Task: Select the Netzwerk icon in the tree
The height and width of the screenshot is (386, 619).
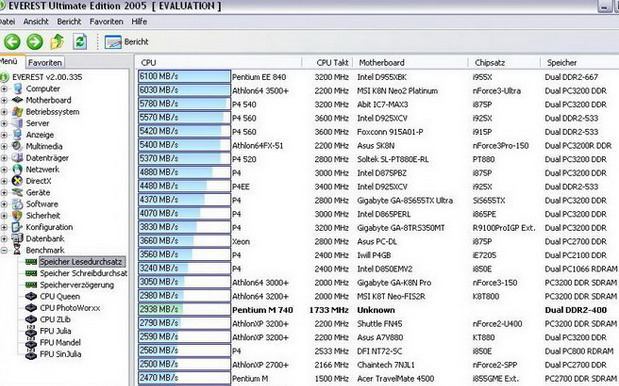Action: (x=18, y=169)
